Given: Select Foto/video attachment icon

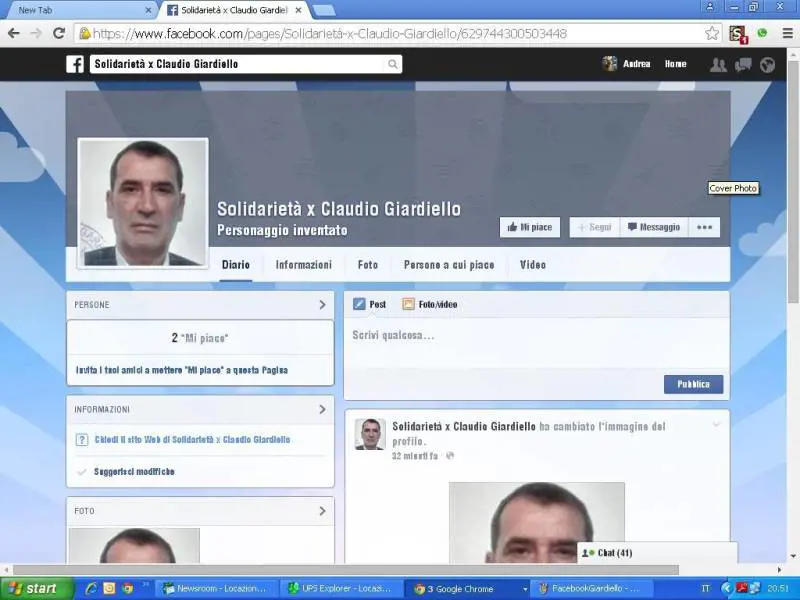Looking at the screenshot, I should [408, 304].
